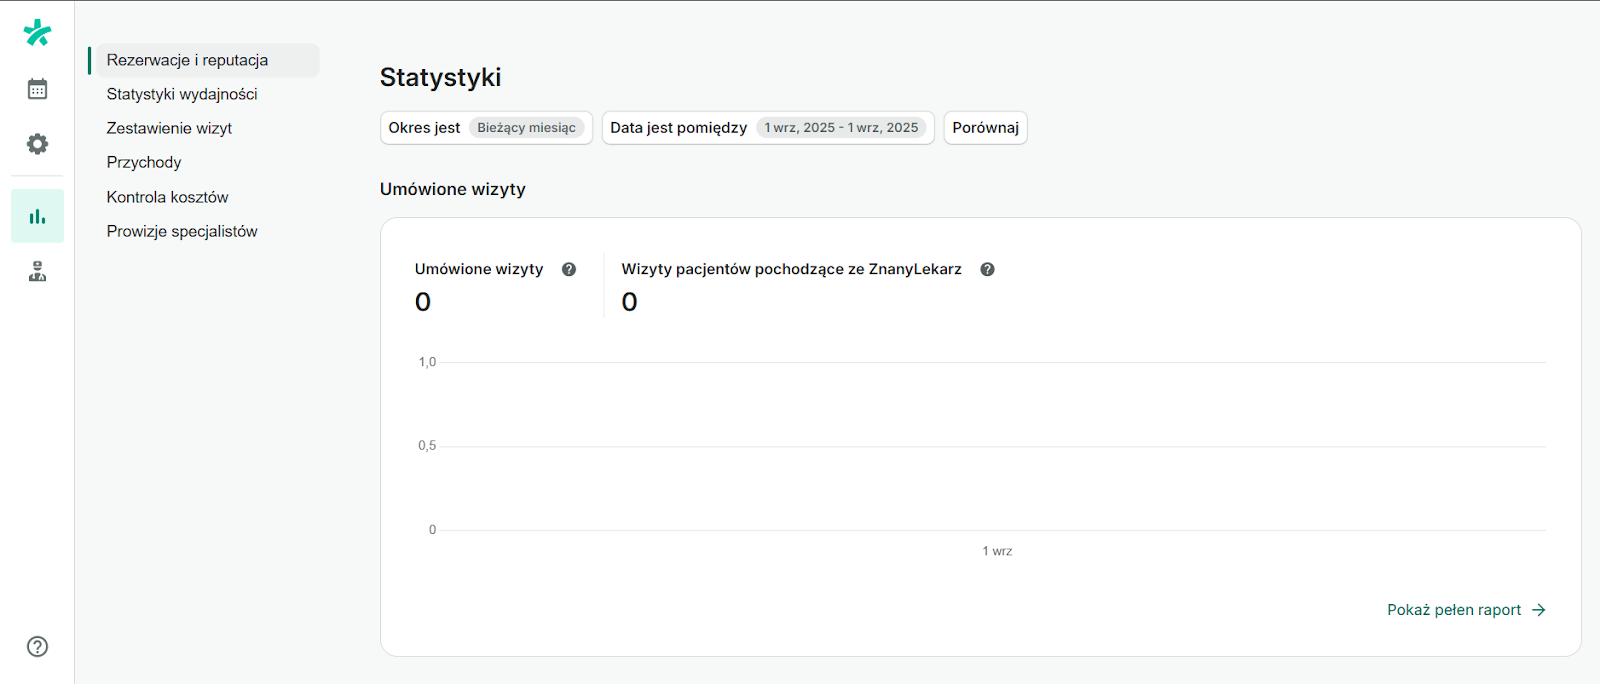1600x684 pixels.
Task: Click the ZnanyLekarz logo at top left
Action: pyautogui.click(x=37, y=31)
